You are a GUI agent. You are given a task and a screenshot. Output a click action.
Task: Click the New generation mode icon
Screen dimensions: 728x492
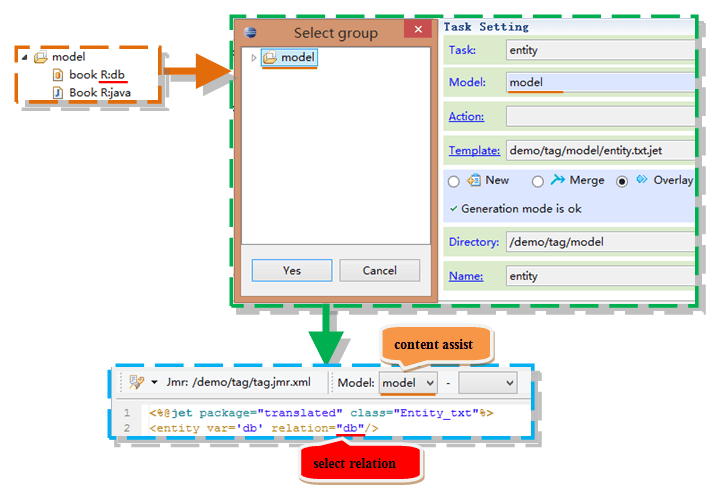(474, 180)
